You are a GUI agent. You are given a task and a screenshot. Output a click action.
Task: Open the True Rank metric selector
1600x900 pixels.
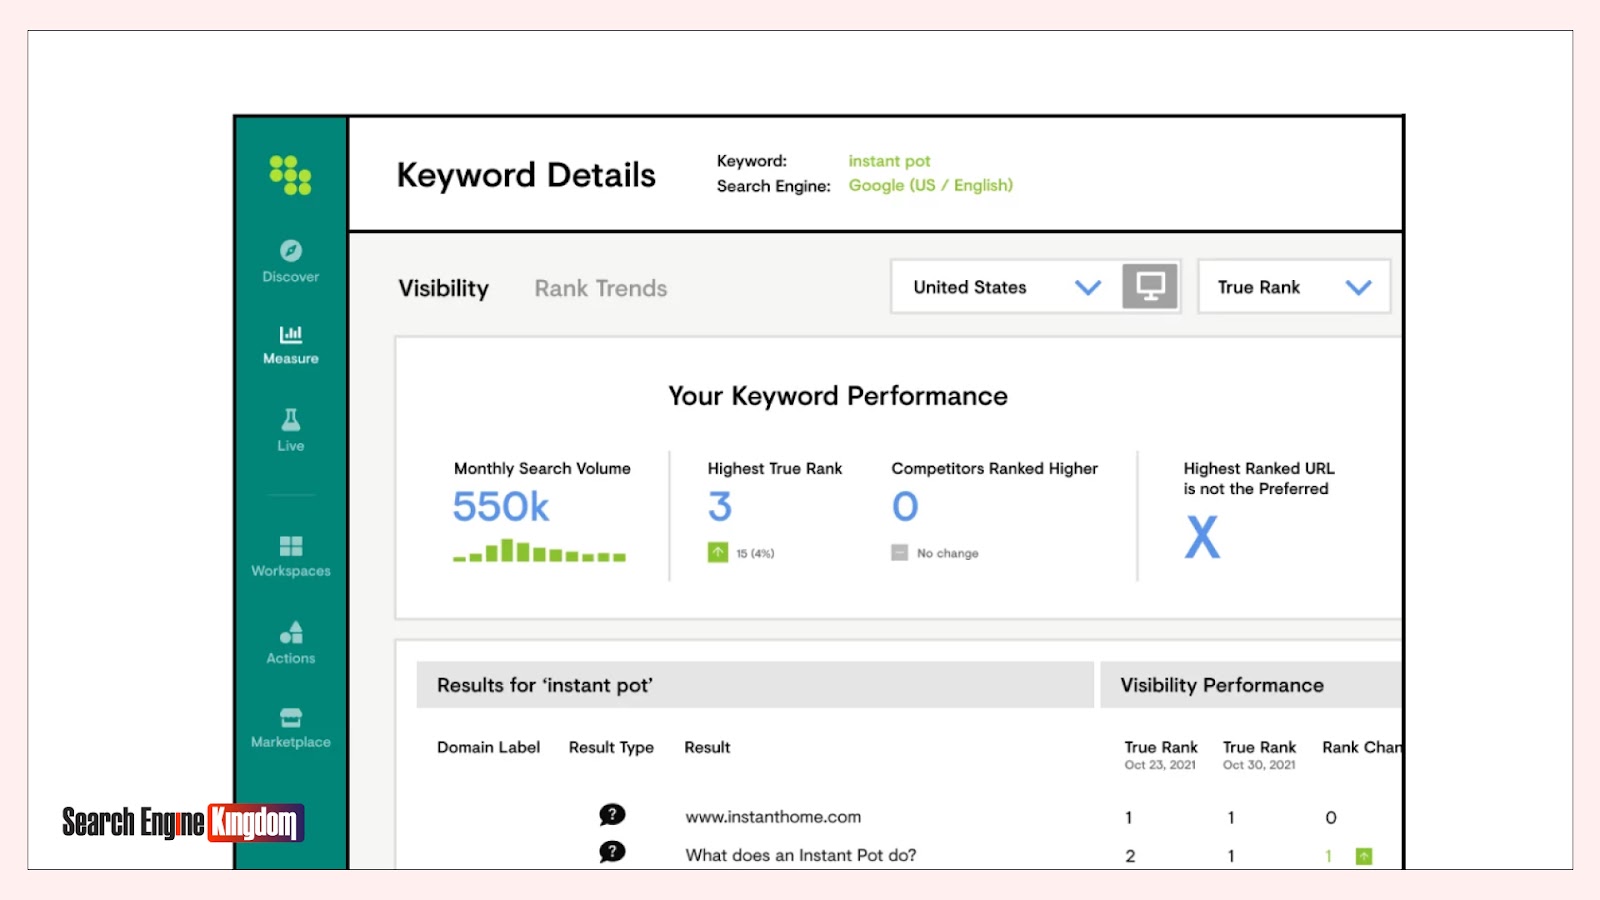coord(1294,287)
